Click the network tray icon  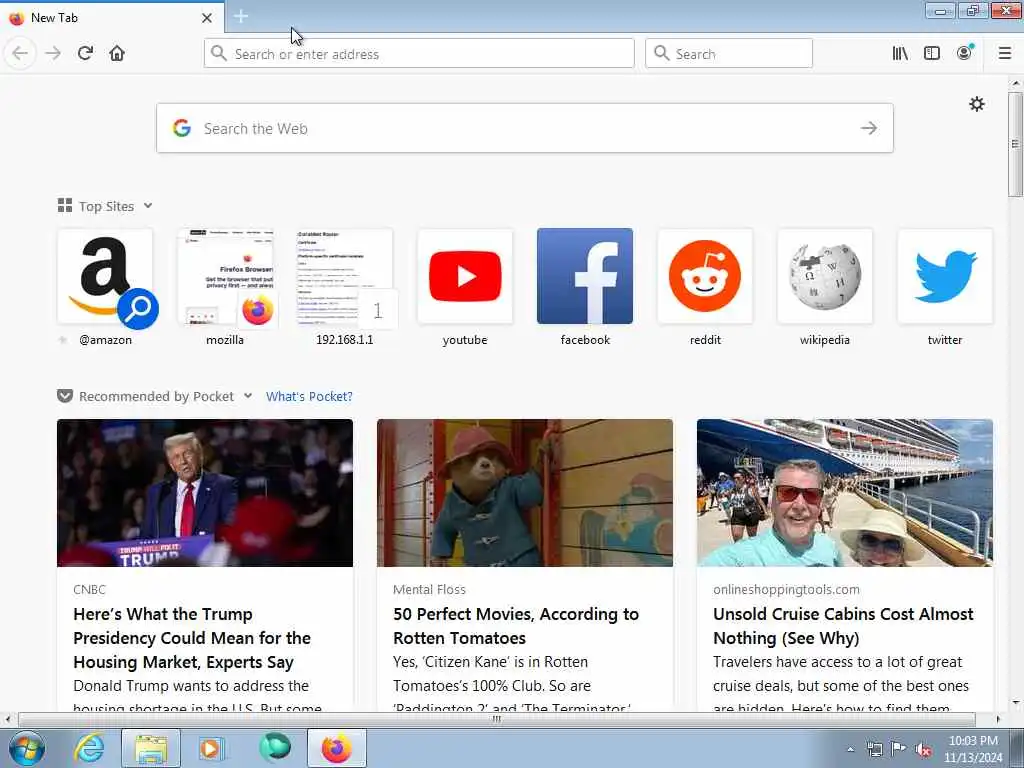click(x=874, y=749)
